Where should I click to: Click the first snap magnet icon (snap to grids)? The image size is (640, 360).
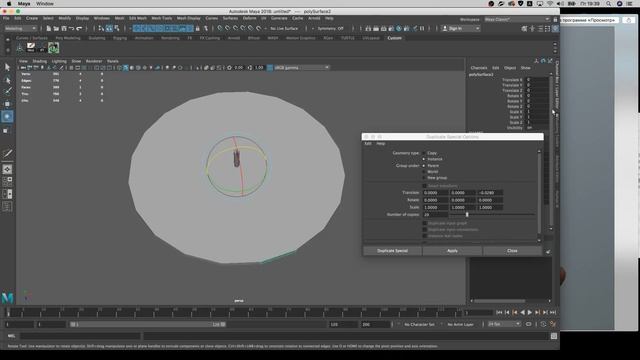(x=220, y=29)
